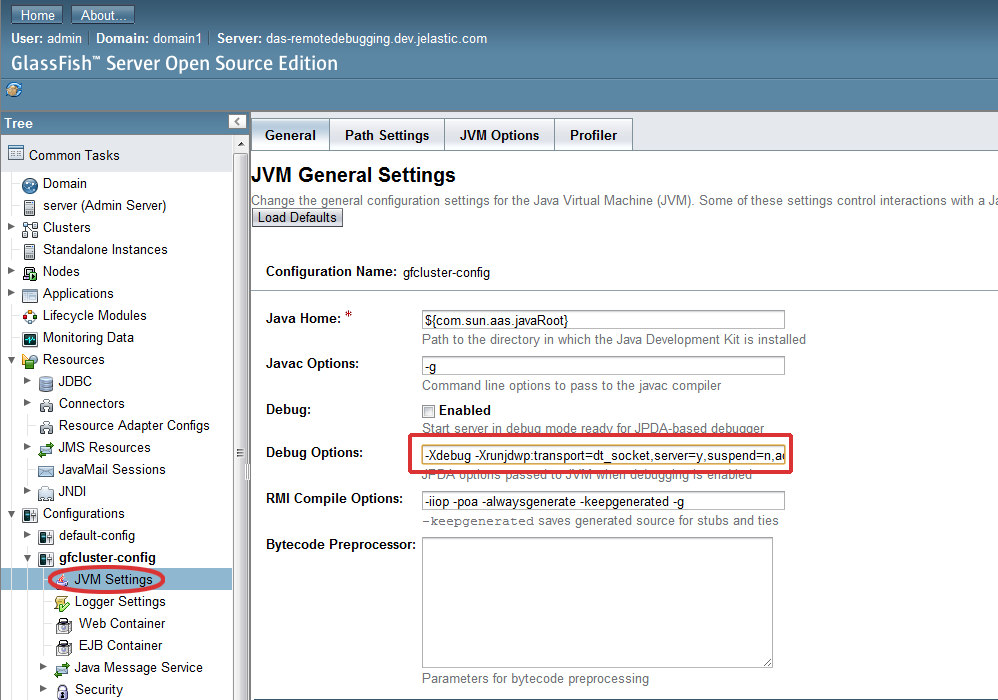Click the Clusters icon

[30, 229]
